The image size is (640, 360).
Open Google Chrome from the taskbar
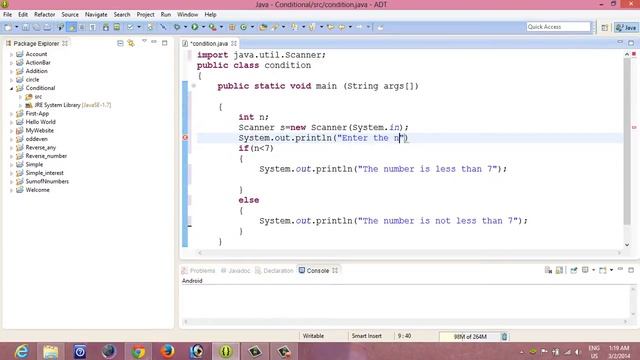point(138,351)
